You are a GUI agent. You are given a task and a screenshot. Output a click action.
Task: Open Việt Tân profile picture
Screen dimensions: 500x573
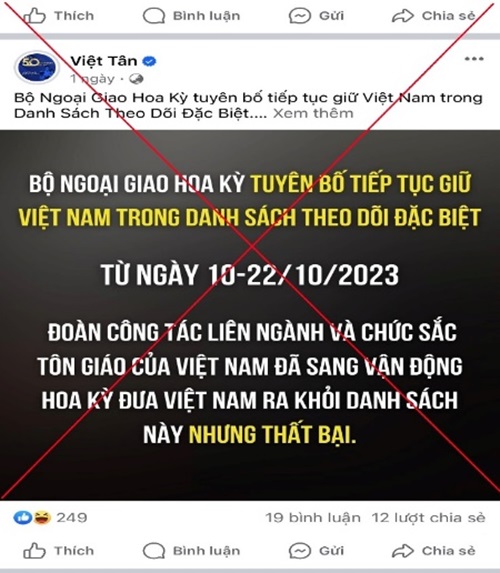tap(37, 67)
